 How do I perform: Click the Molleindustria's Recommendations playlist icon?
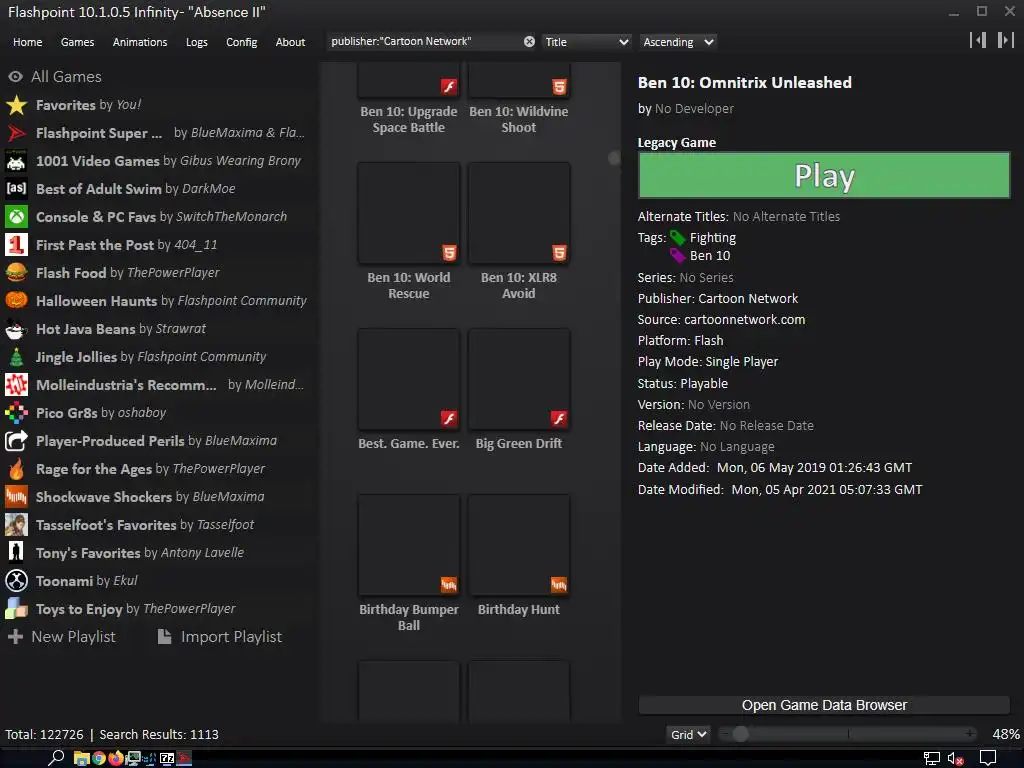(x=16, y=385)
